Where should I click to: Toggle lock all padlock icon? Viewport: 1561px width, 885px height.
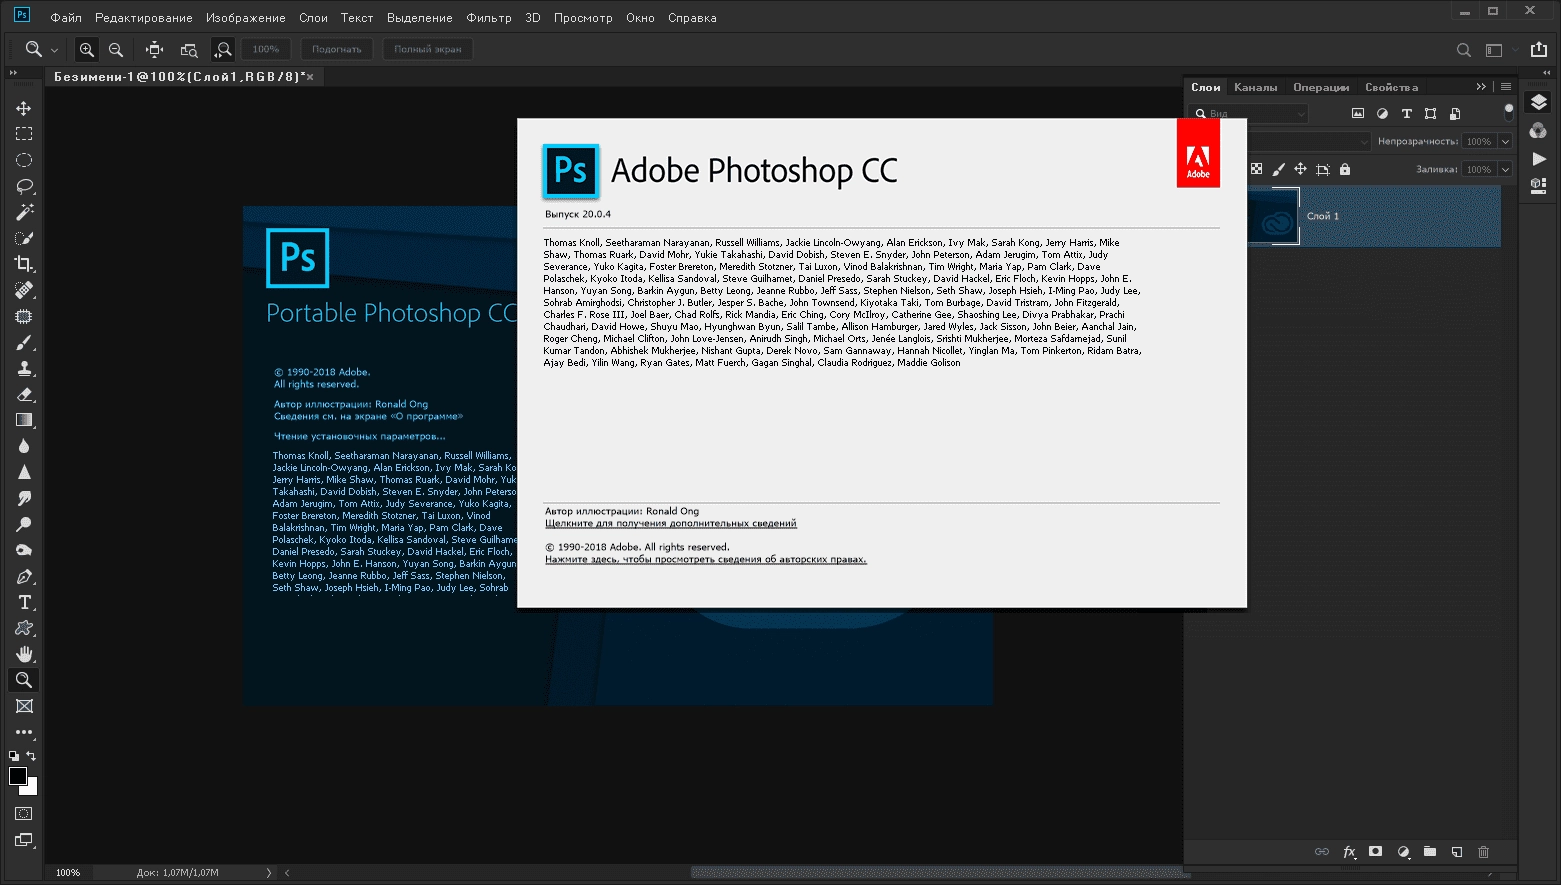pyautogui.click(x=1345, y=170)
